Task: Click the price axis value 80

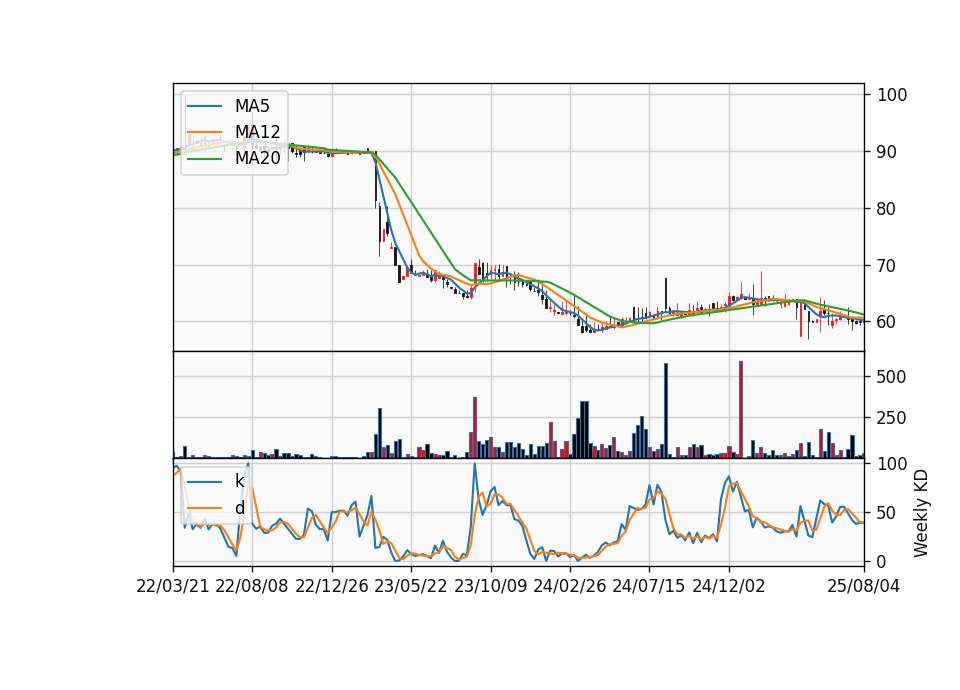Action: click(x=887, y=209)
